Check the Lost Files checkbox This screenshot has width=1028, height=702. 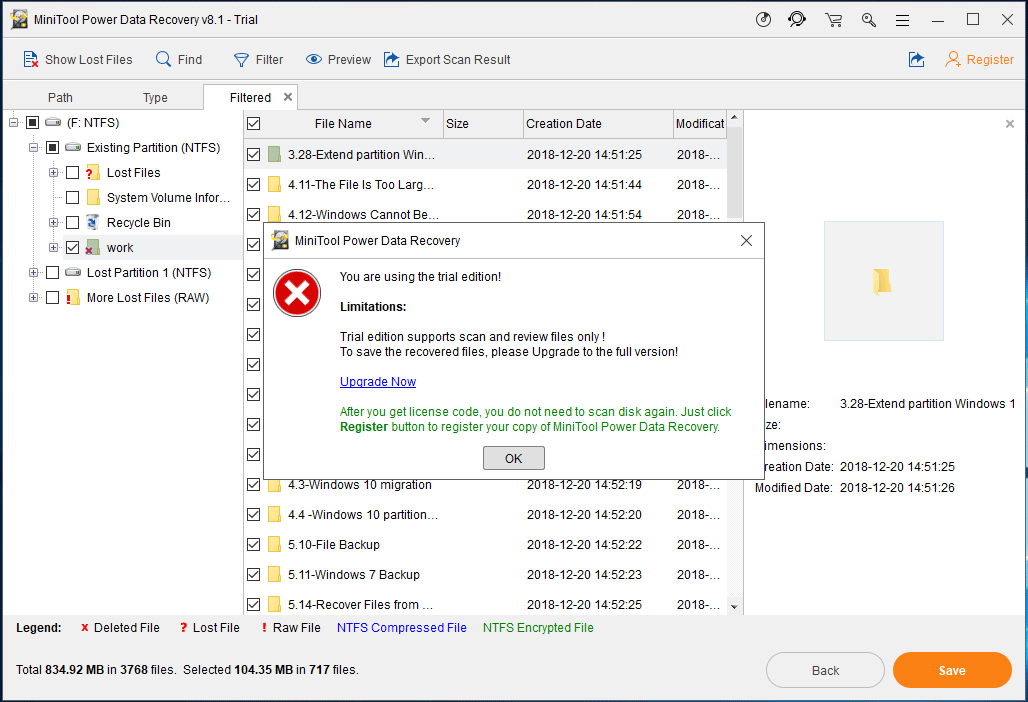click(x=71, y=172)
